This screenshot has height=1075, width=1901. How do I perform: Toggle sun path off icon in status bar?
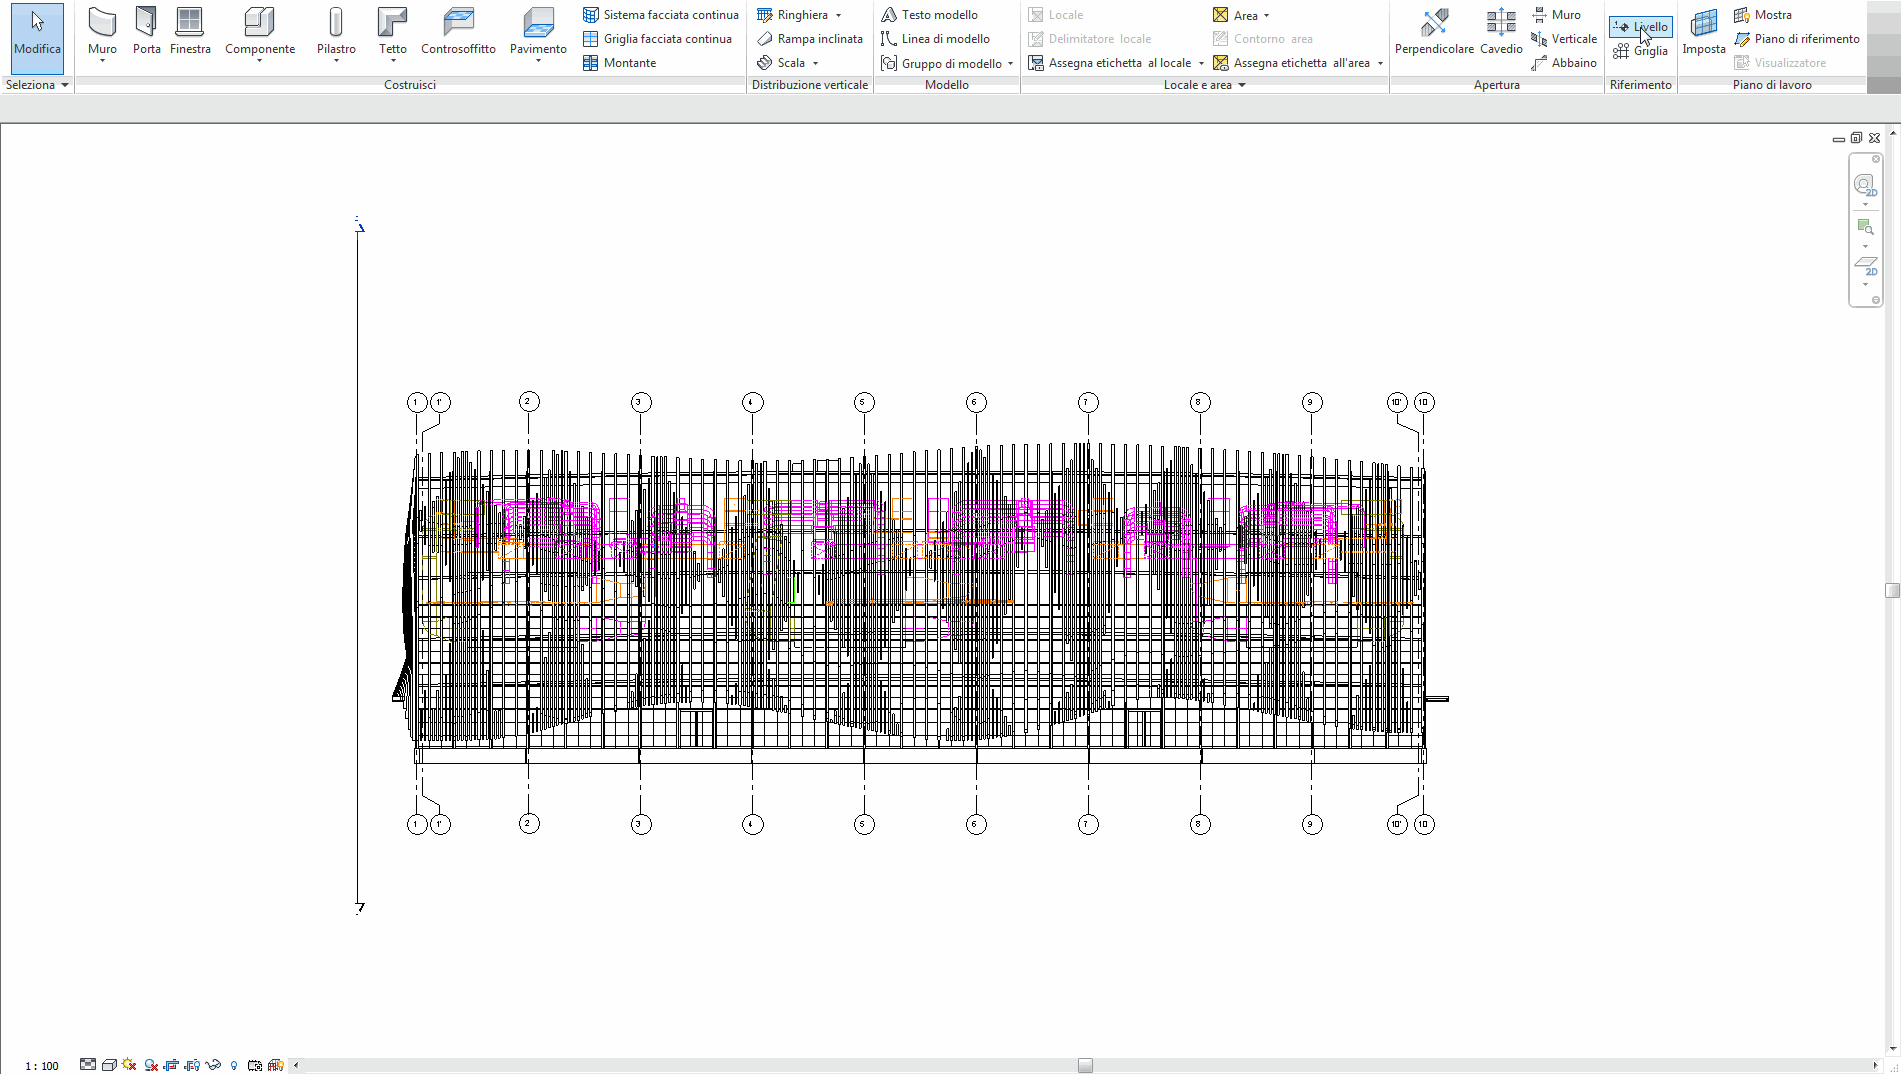(x=128, y=1064)
